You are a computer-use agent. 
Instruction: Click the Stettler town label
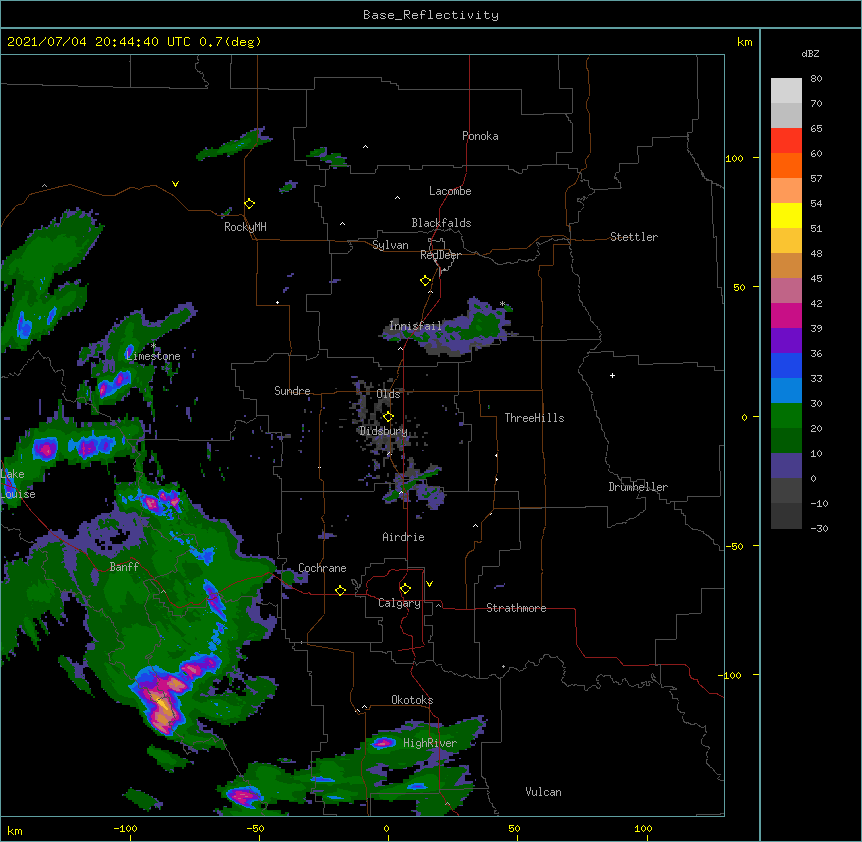(634, 237)
